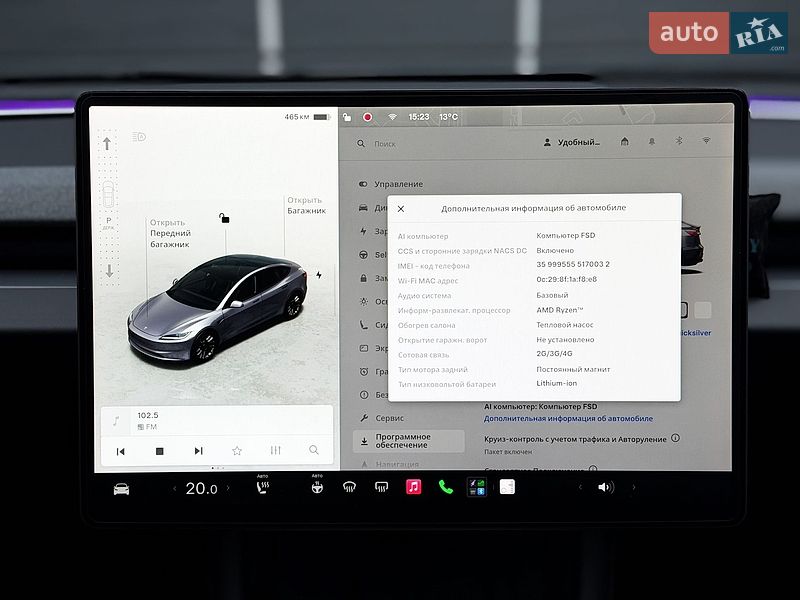Open Bluetooth settings icon
This screenshot has width=800, height=600.
tap(679, 140)
